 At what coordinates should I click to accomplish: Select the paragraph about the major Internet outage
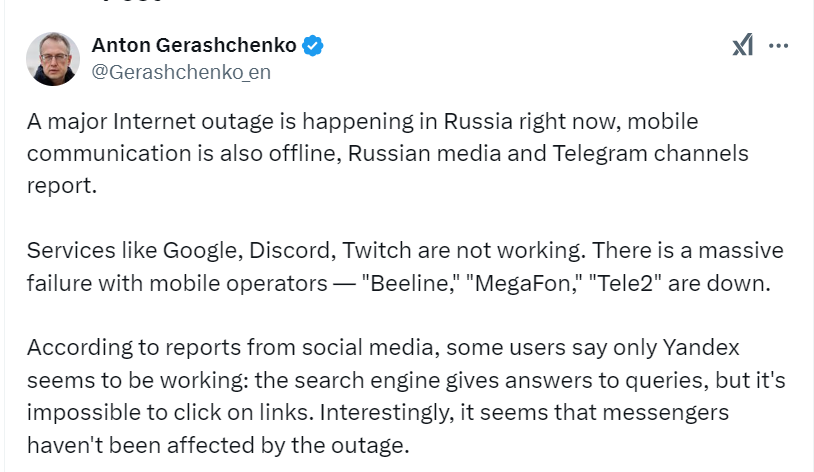388,153
